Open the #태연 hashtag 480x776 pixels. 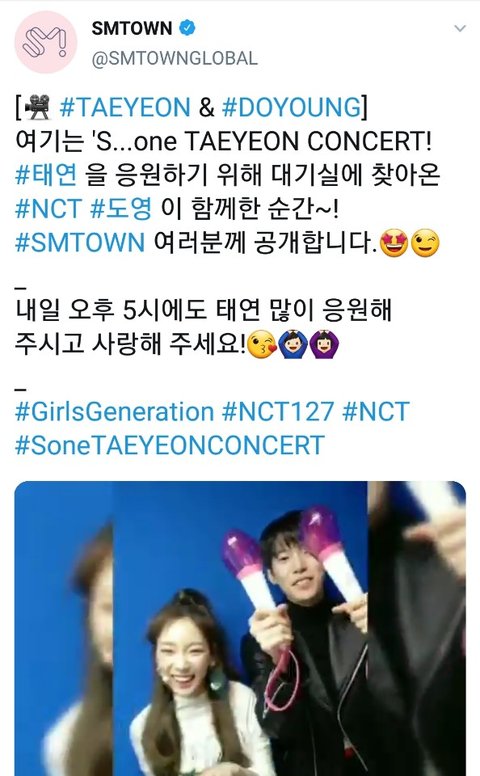pos(46,175)
